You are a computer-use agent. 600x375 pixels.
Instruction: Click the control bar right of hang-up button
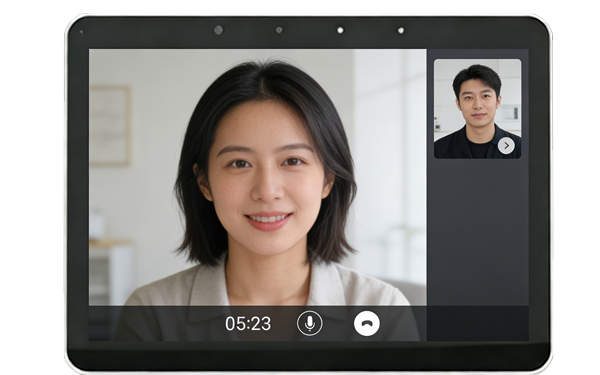(x=403, y=323)
